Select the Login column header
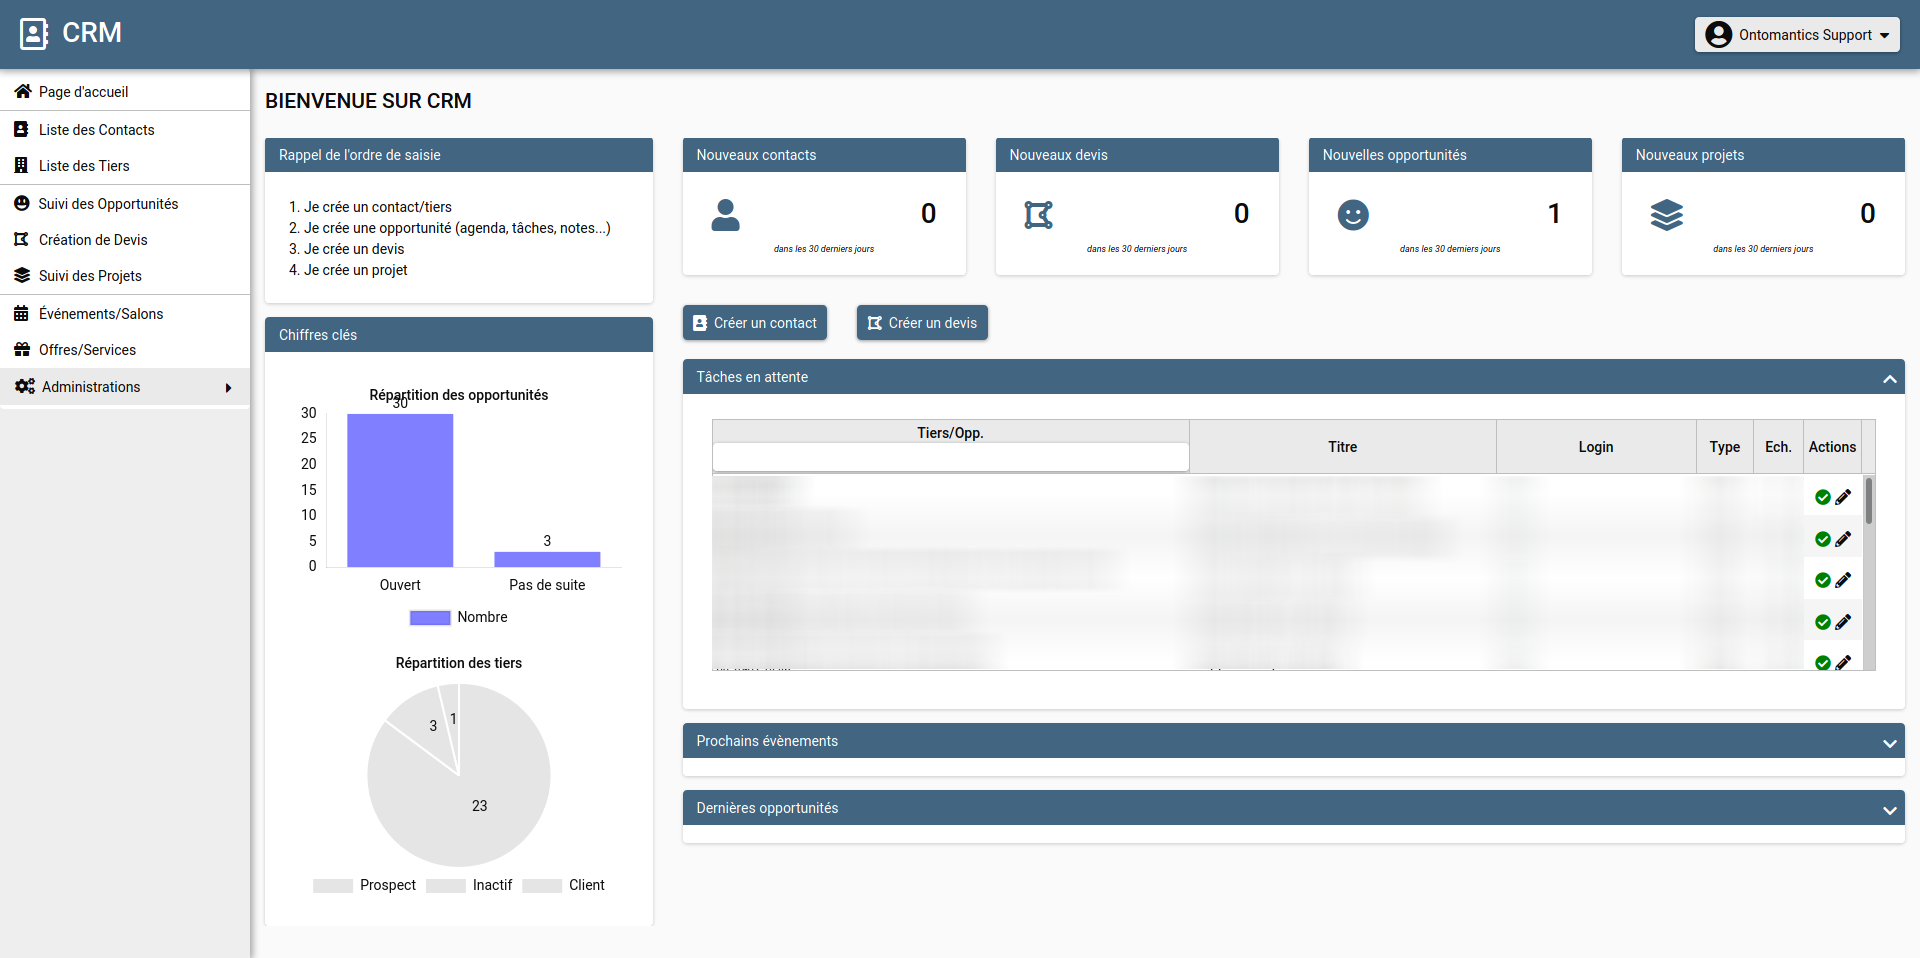Image resolution: width=1920 pixels, height=958 pixels. 1596,447
